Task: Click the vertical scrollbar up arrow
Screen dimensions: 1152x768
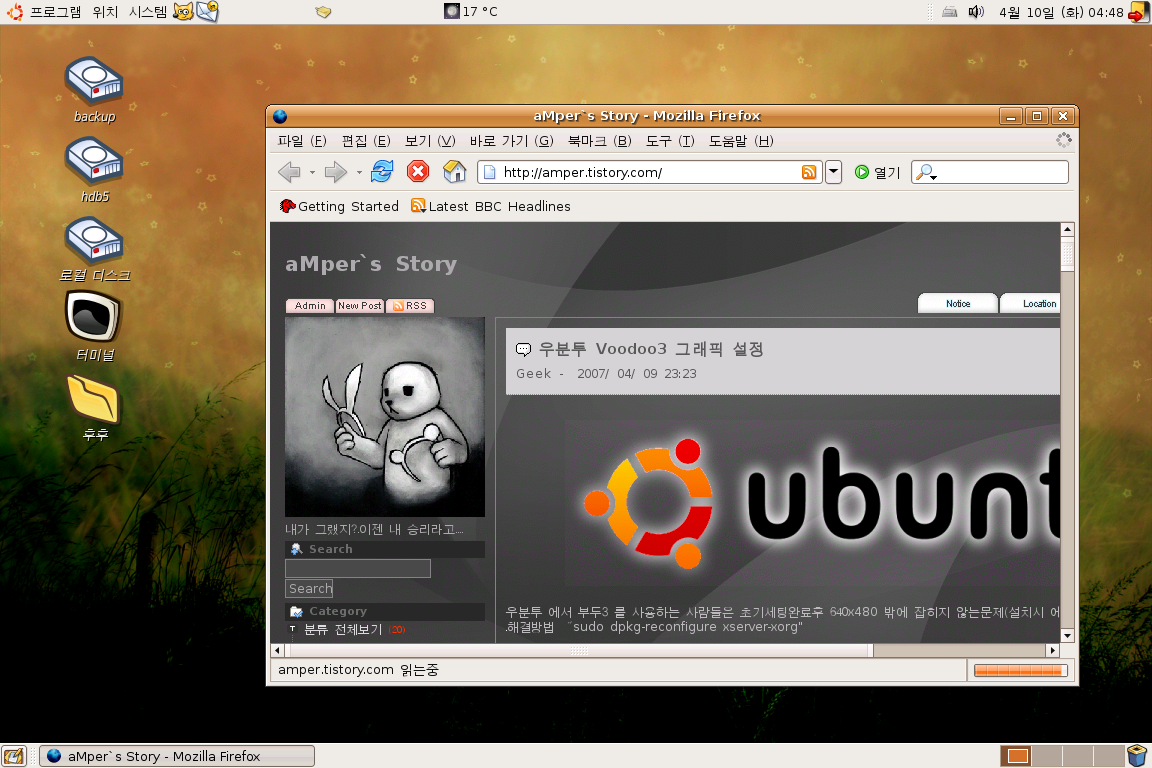Action: pyautogui.click(x=1068, y=229)
